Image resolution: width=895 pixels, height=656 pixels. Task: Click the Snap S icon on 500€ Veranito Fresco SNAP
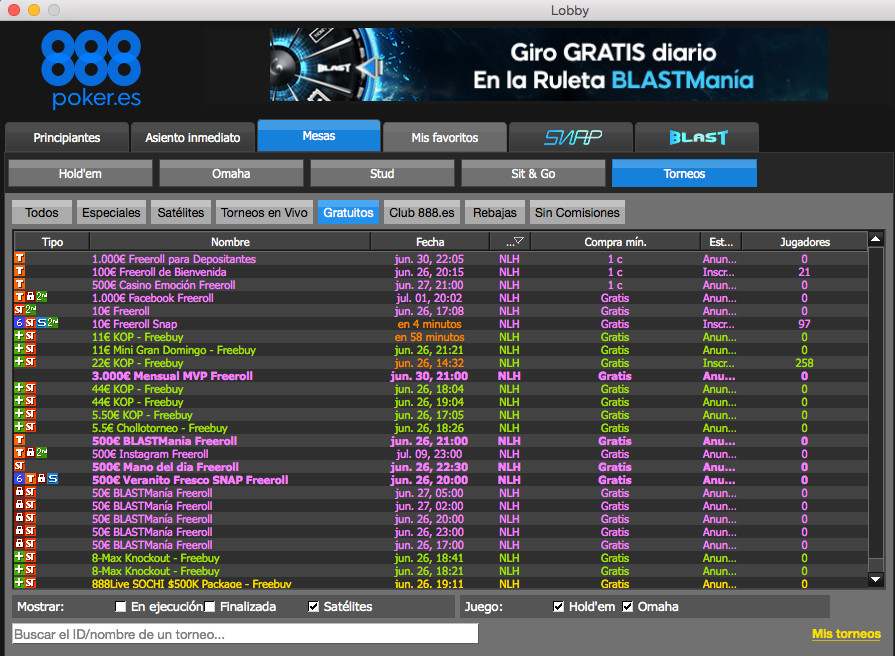(x=53, y=479)
